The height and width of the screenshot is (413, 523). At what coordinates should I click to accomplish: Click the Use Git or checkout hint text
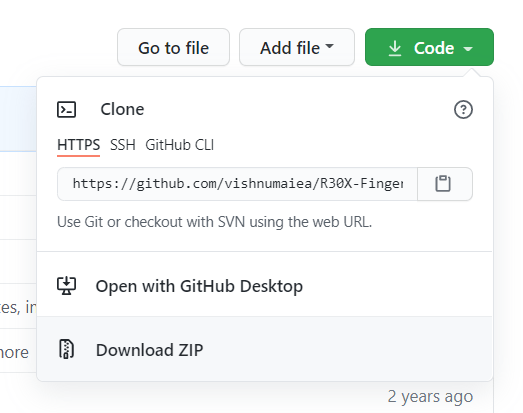pyautogui.click(x=214, y=222)
